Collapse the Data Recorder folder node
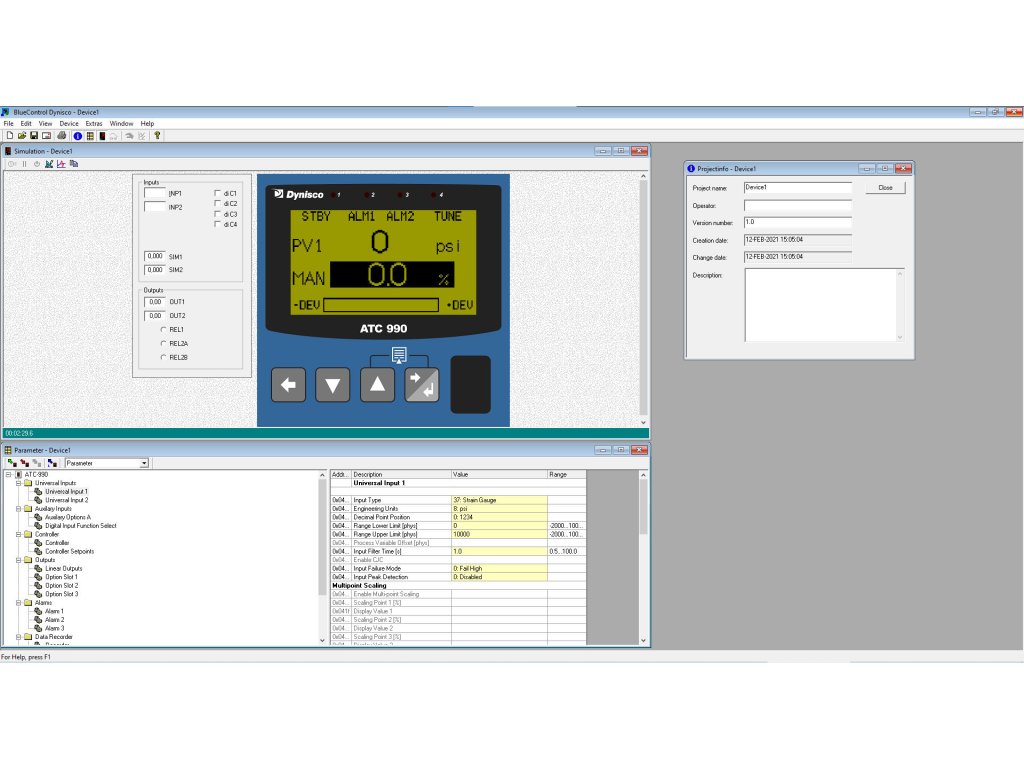This screenshot has height=768, width=1024. [x=18, y=637]
